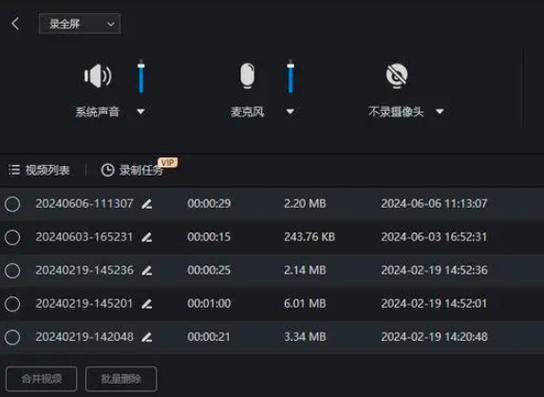Click the duration 00:01:00
The height and width of the screenshot is (397, 544).
209,304
